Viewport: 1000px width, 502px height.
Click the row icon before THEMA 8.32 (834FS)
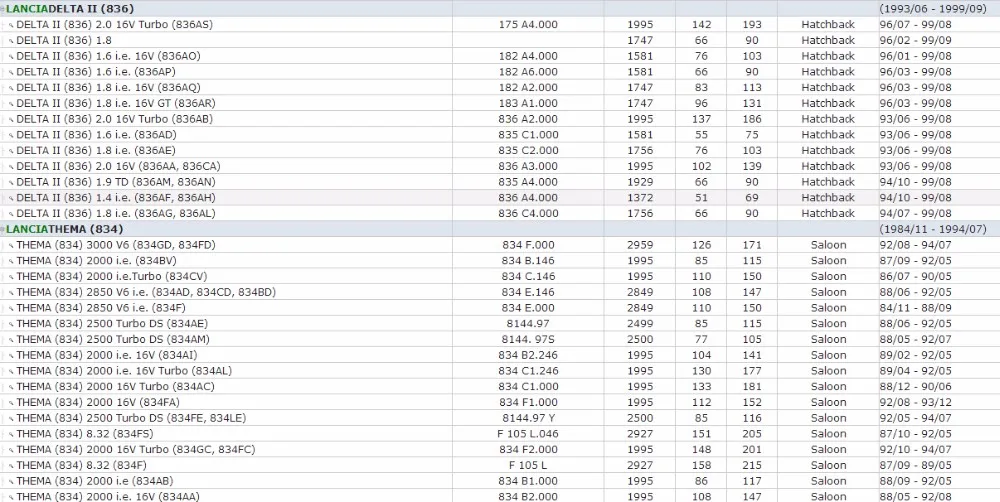coord(11,434)
